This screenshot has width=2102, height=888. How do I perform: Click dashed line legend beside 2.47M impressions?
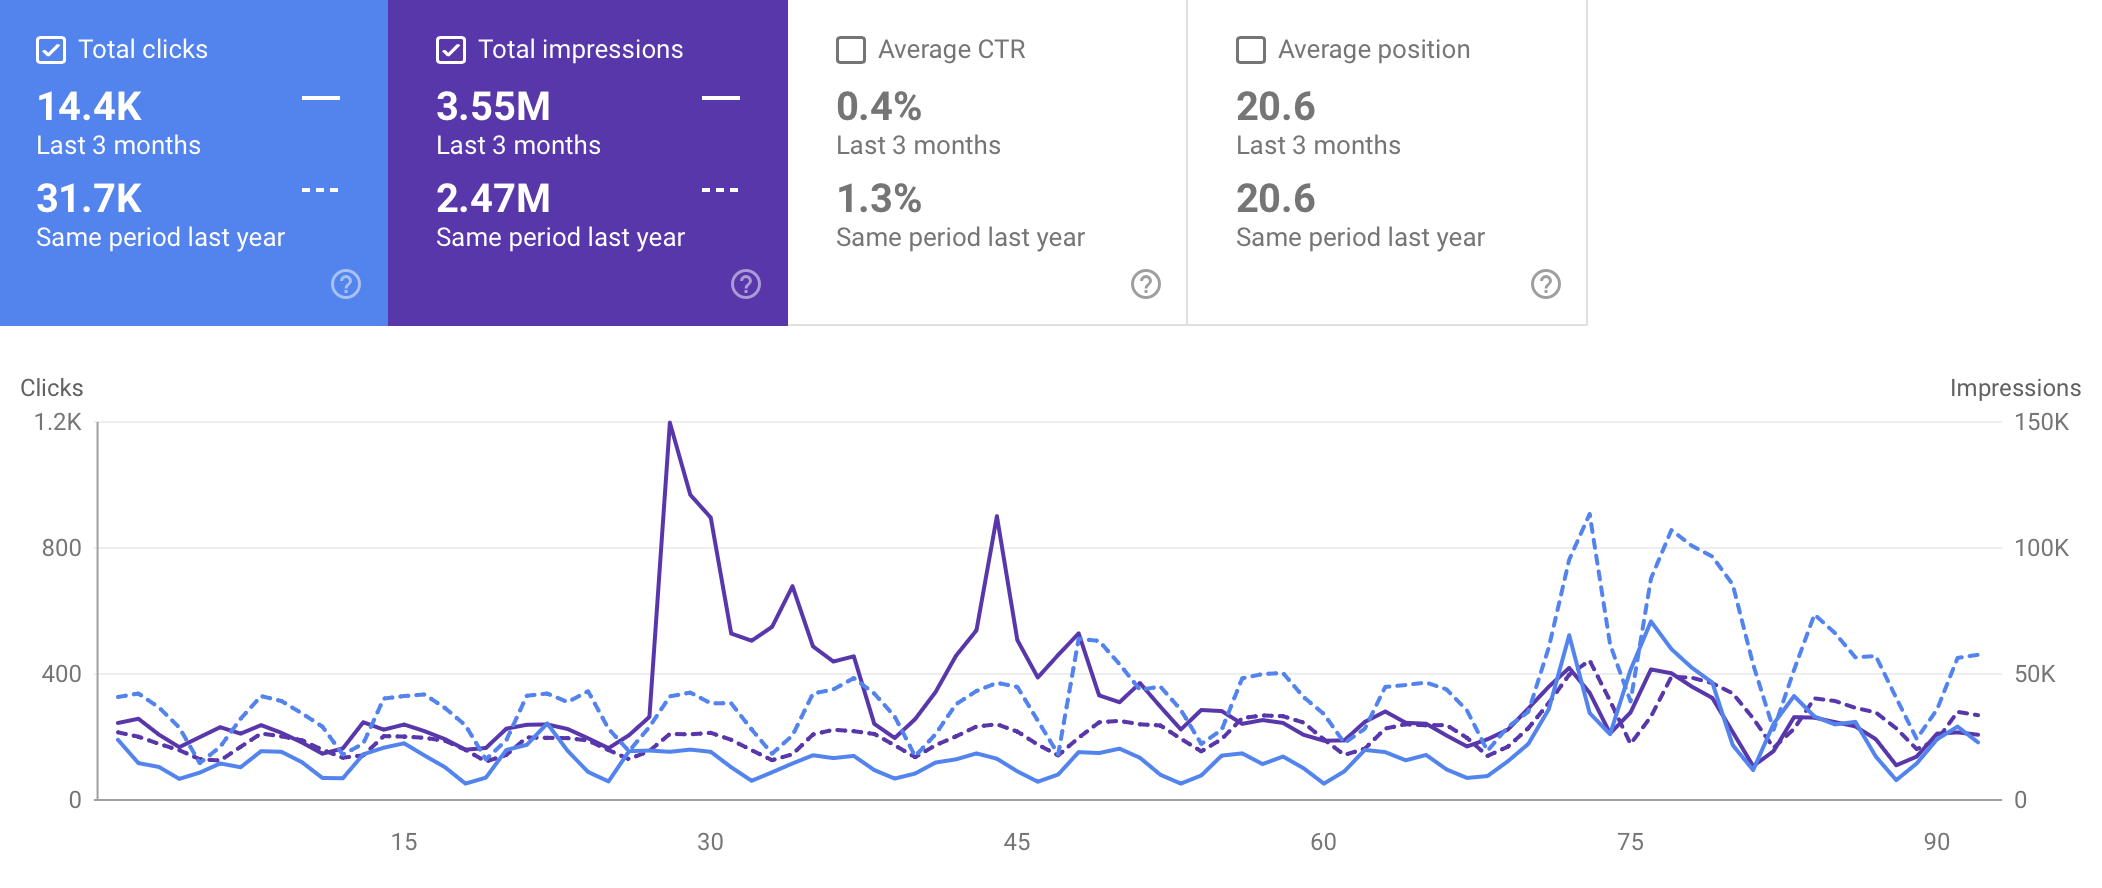721,190
